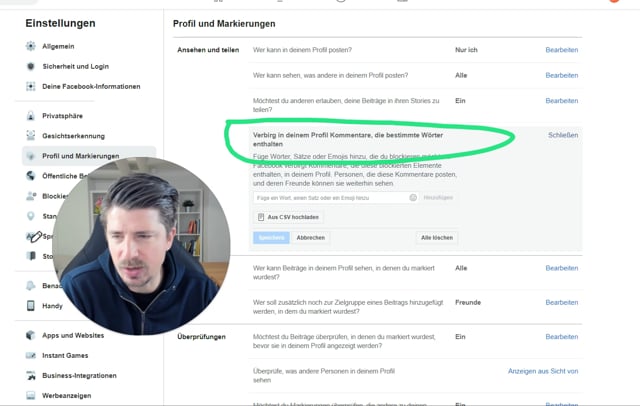640x406 pixels.
Task: Click the CSV file icon on upload button
Action: (261, 217)
